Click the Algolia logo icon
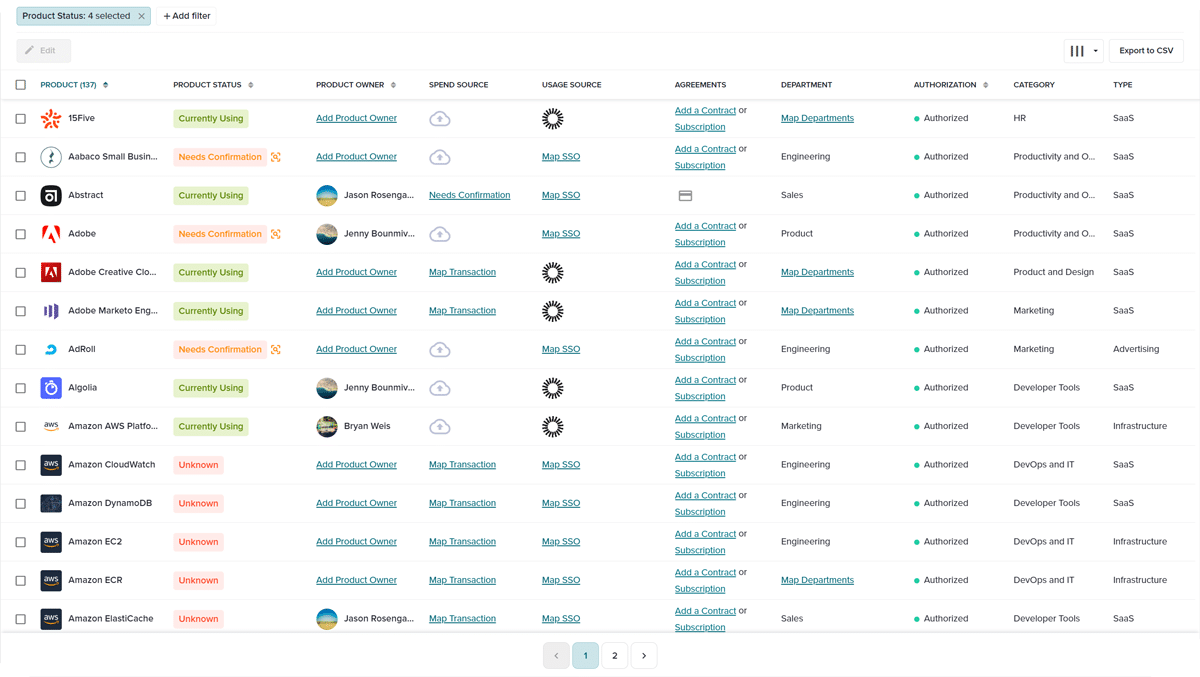 (x=51, y=388)
